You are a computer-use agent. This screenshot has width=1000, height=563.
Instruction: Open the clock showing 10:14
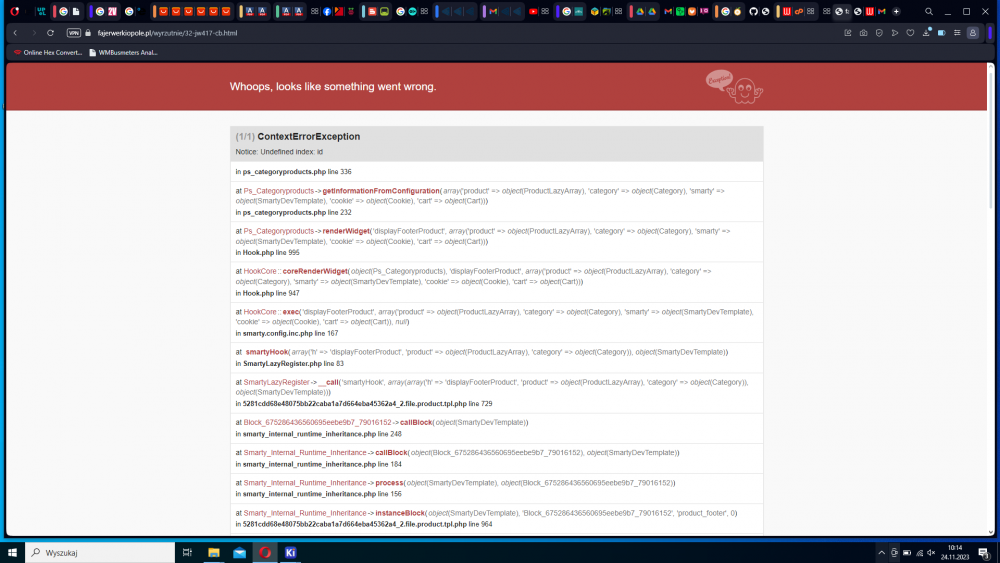pos(955,552)
